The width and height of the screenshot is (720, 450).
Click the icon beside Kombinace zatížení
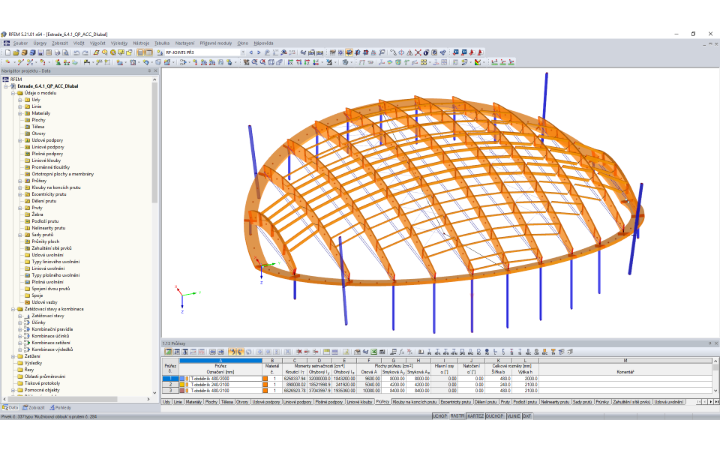27,343
